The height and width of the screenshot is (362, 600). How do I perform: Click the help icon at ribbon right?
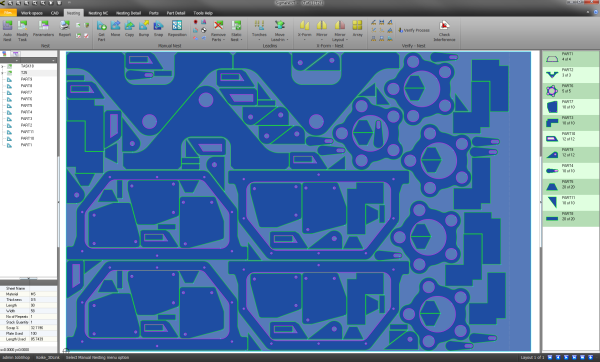[595, 12]
